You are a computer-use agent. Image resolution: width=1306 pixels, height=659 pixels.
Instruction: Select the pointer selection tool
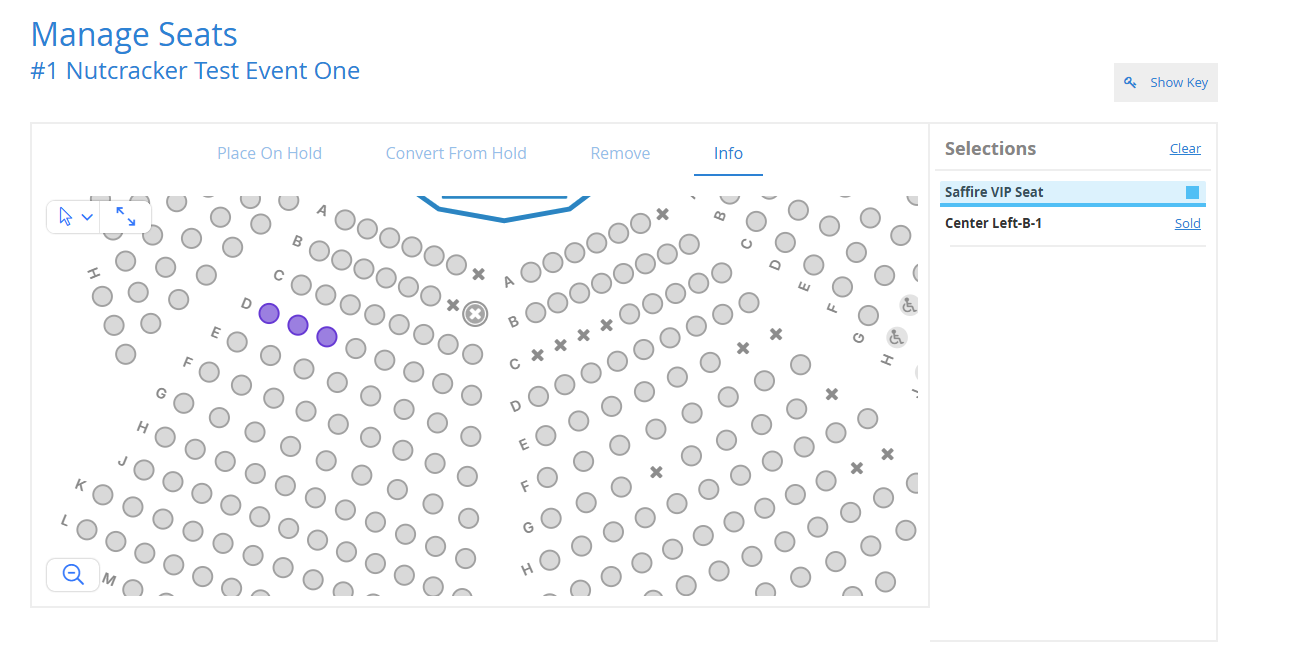pyautogui.click(x=66, y=217)
